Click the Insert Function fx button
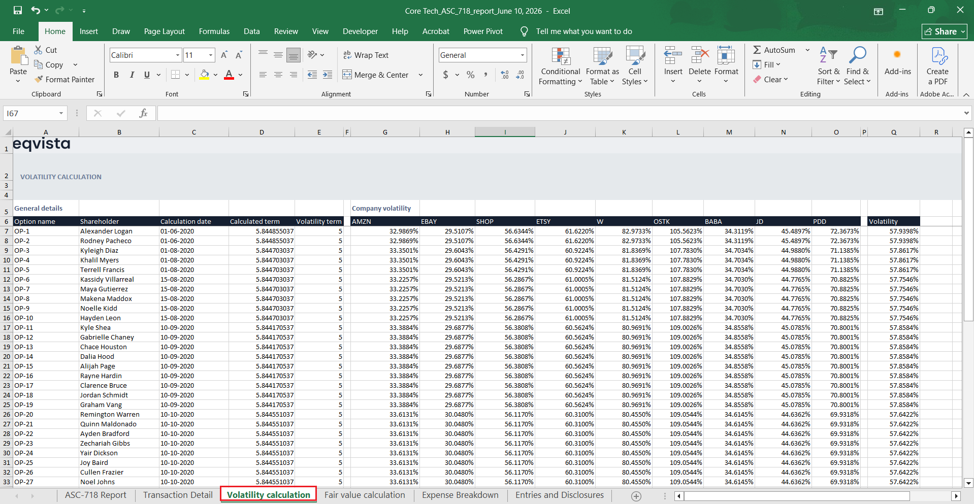Screen dimensions: 974x504 143,113
